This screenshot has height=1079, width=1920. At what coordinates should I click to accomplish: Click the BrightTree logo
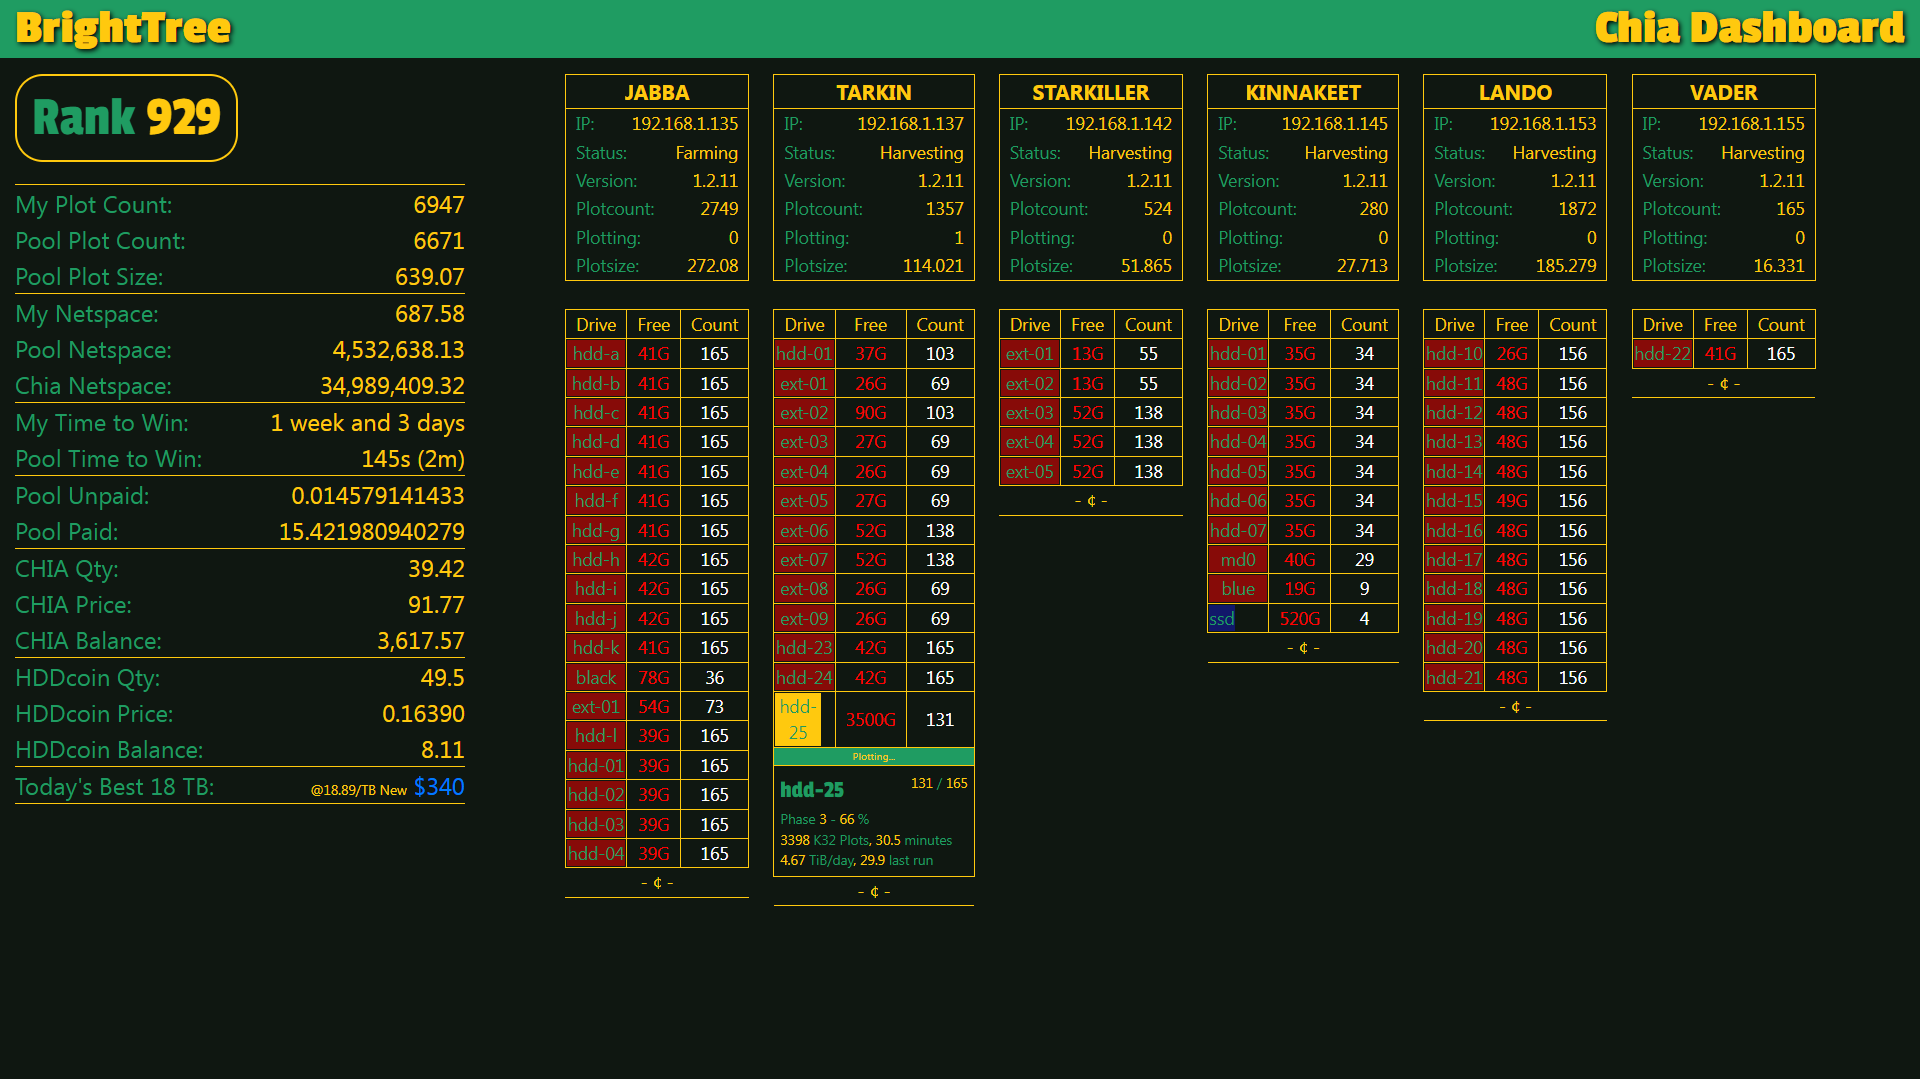(x=122, y=28)
